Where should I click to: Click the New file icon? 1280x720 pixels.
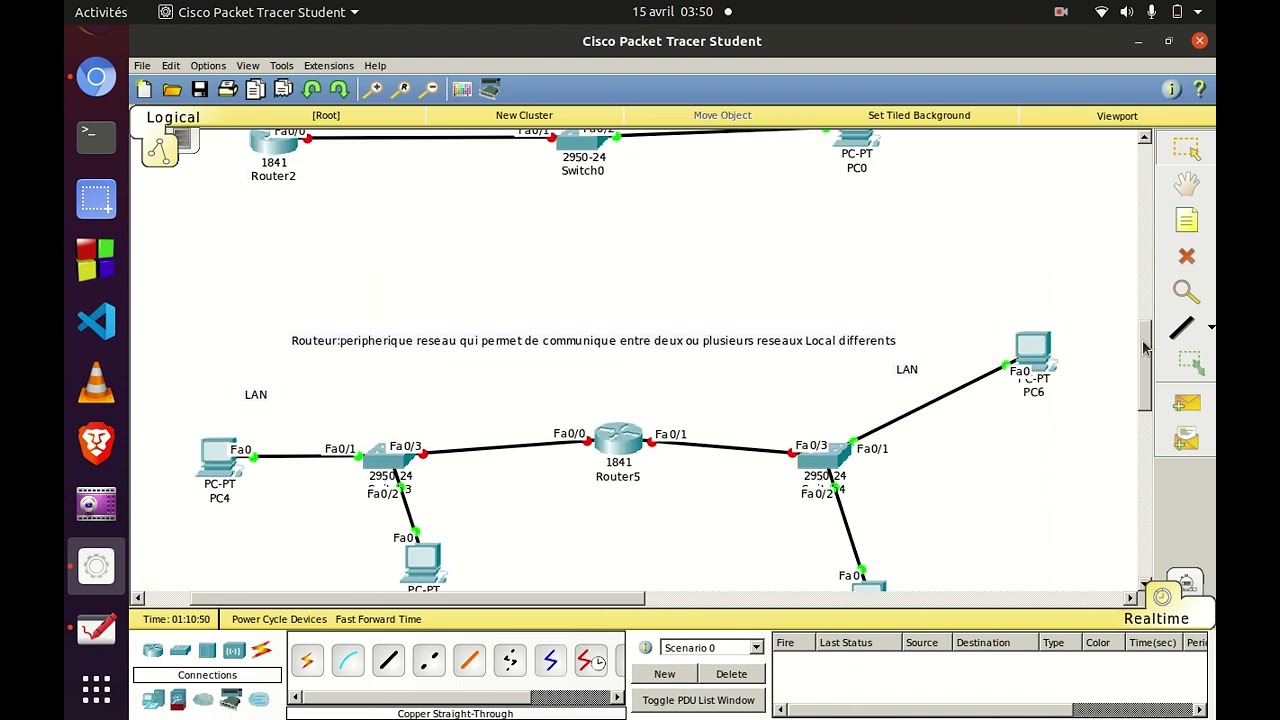(144, 89)
